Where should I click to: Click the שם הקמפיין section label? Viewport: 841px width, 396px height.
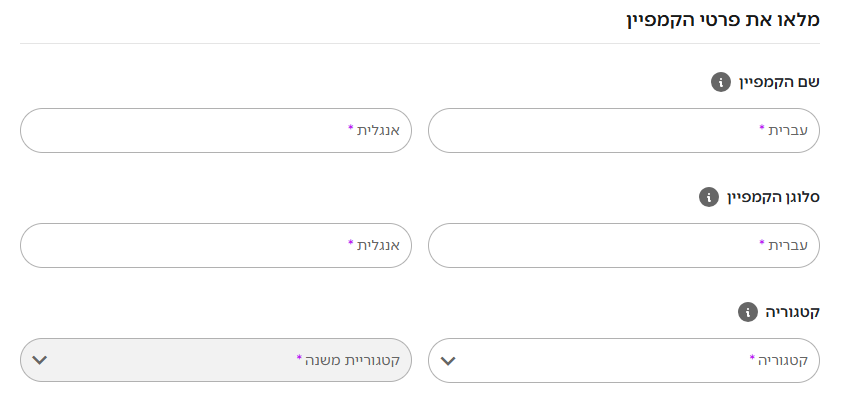pyautogui.click(x=779, y=82)
